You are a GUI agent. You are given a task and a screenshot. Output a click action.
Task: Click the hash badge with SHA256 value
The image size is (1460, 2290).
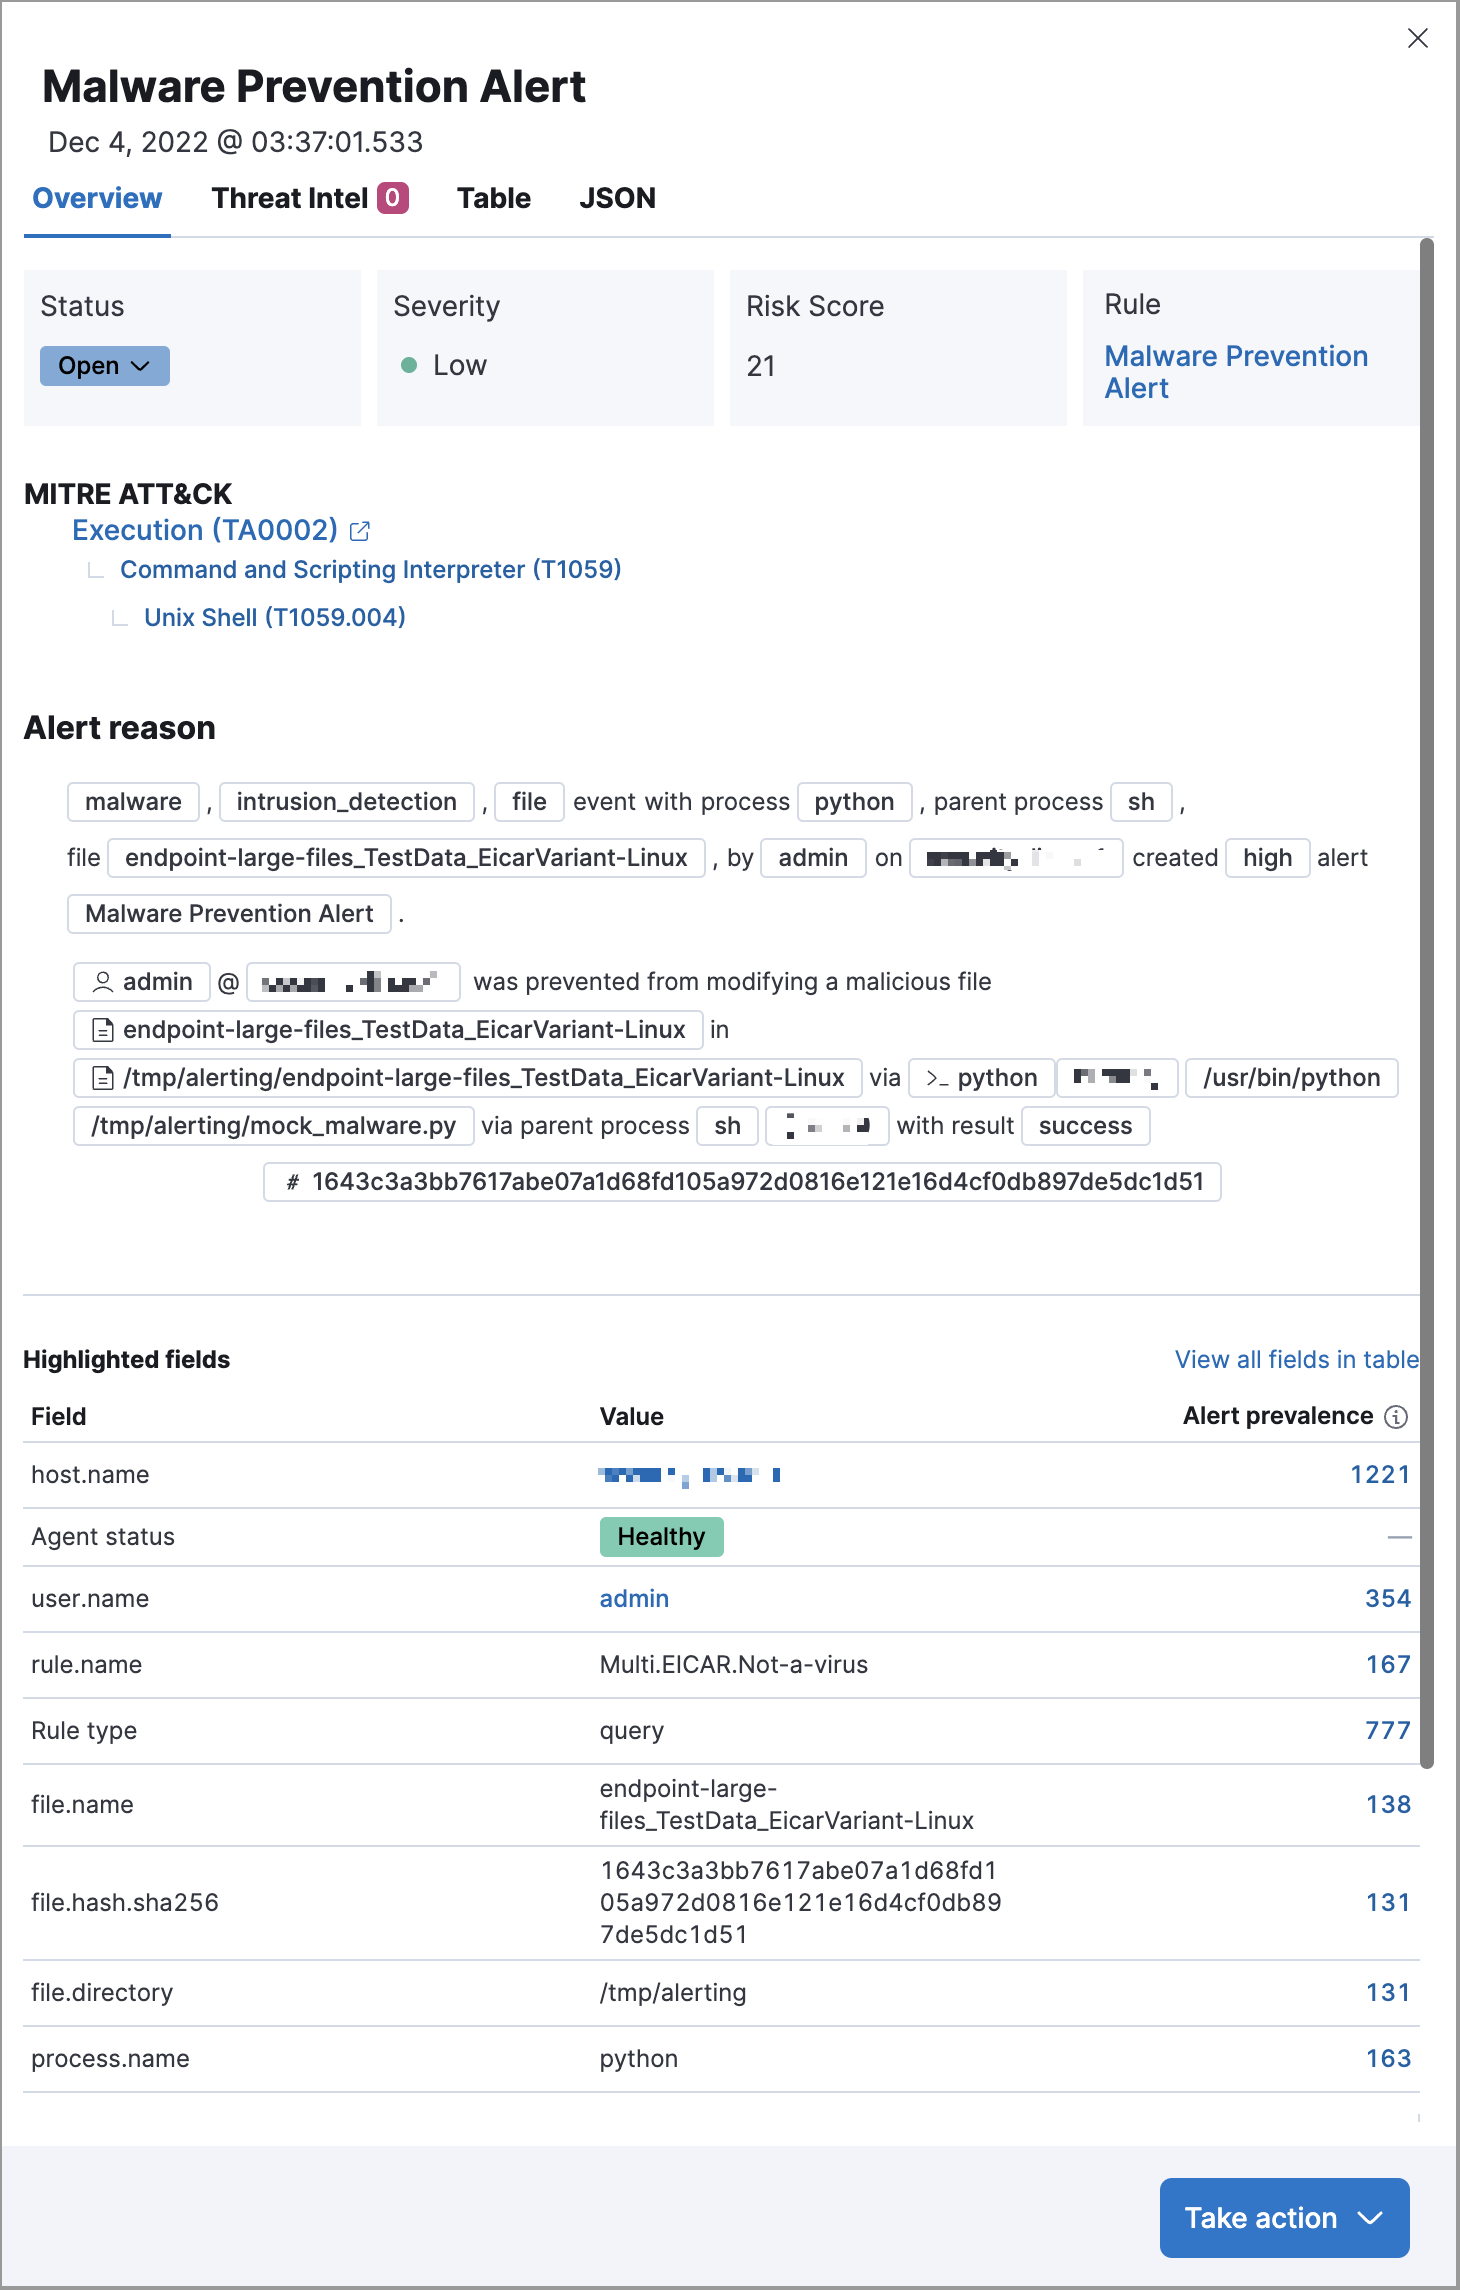click(x=742, y=1182)
